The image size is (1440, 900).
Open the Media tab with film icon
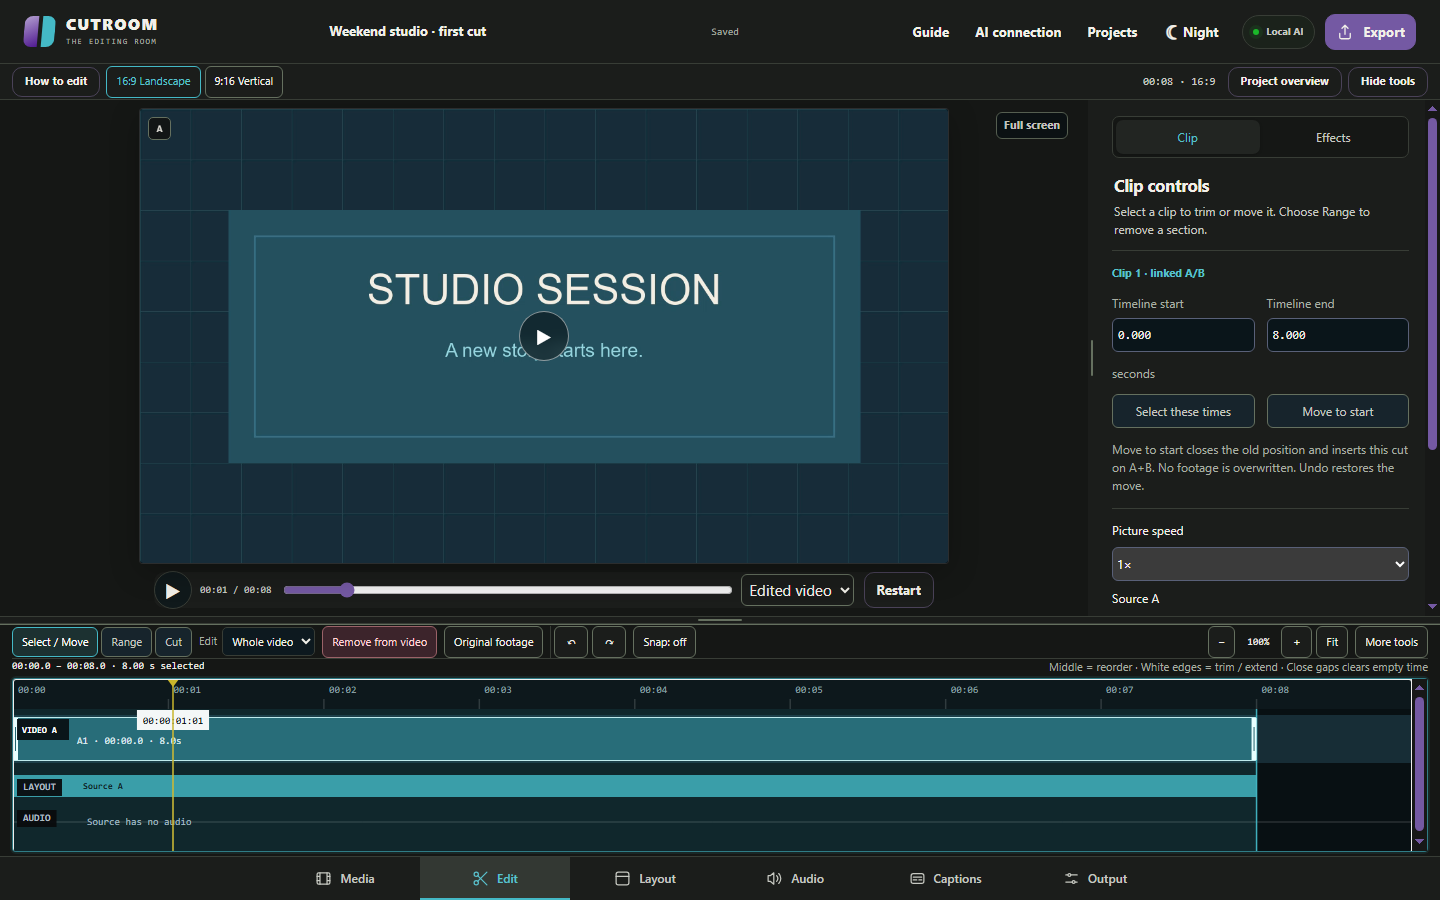pyautogui.click(x=345, y=879)
